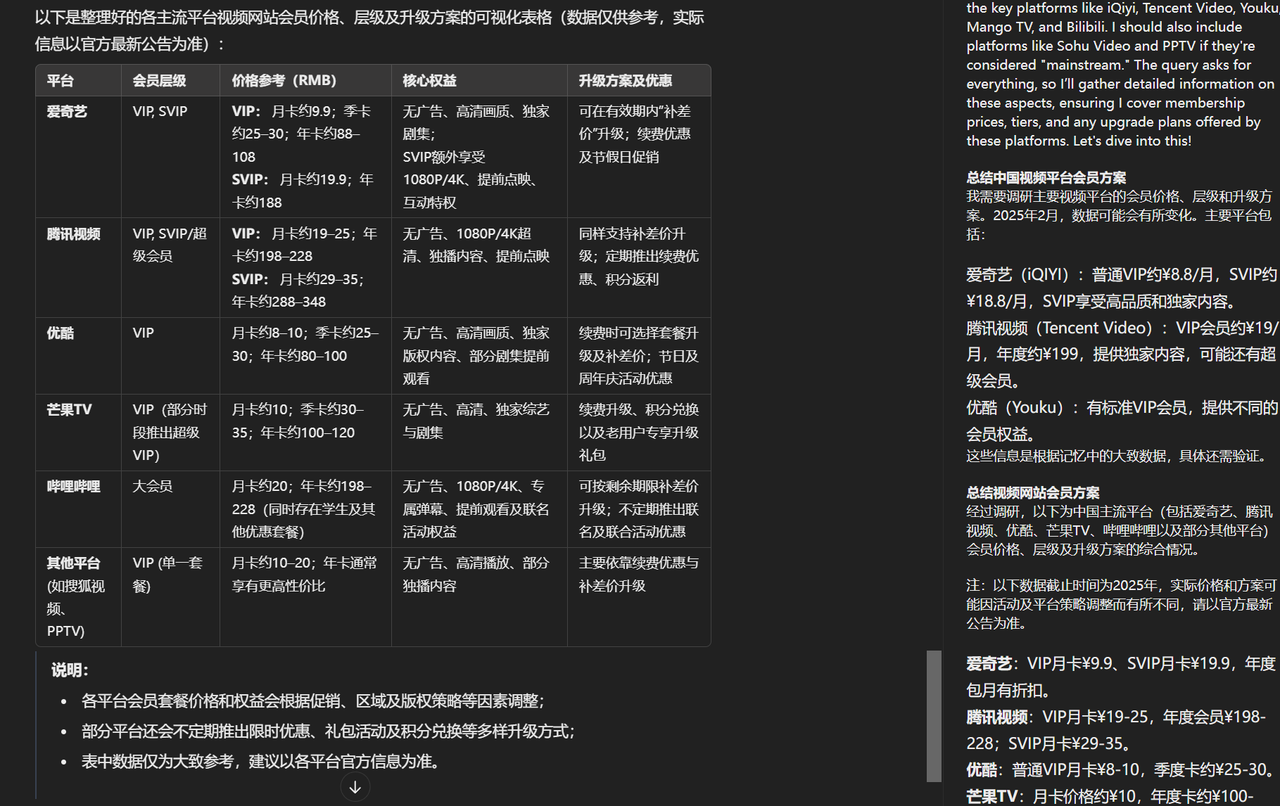Click 腾讯视频 price cell with 月卡约19–25

point(305,268)
